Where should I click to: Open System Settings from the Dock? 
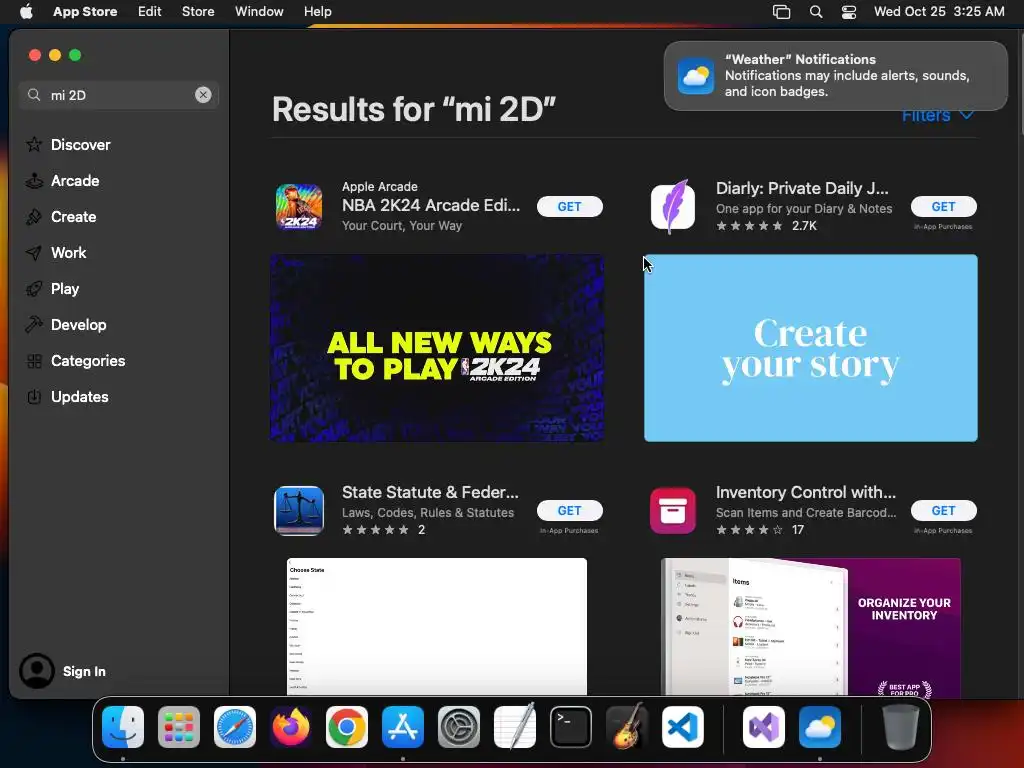pyautogui.click(x=458, y=727)
